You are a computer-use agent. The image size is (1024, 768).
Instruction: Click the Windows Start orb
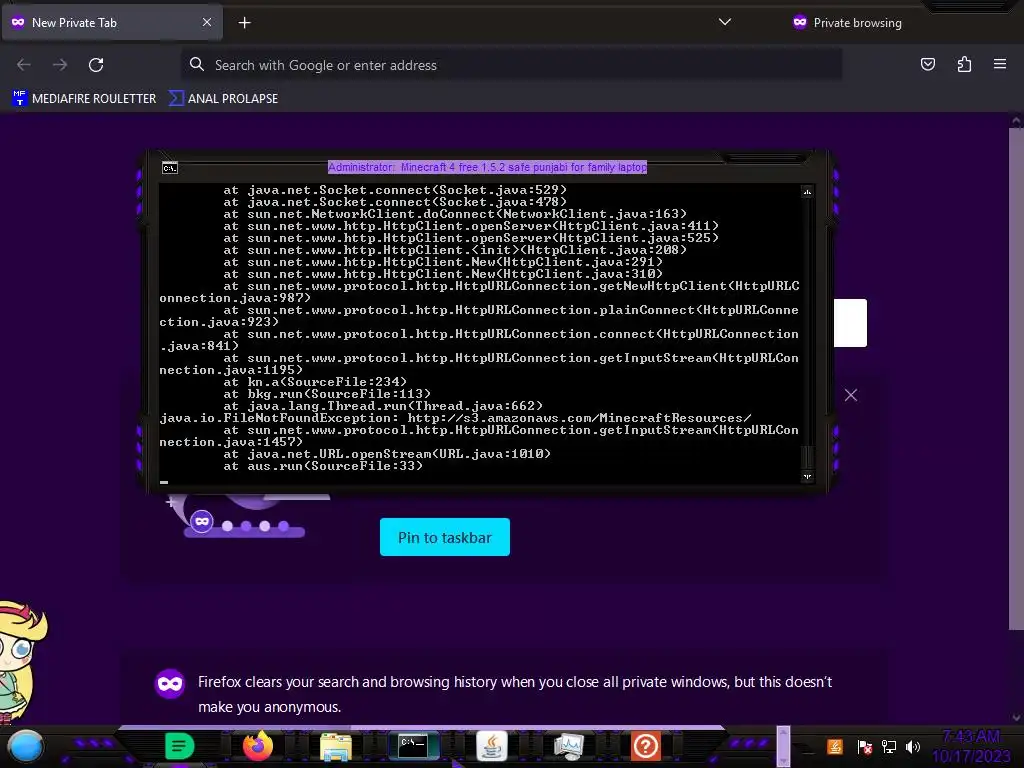click(x=25, y=746)
